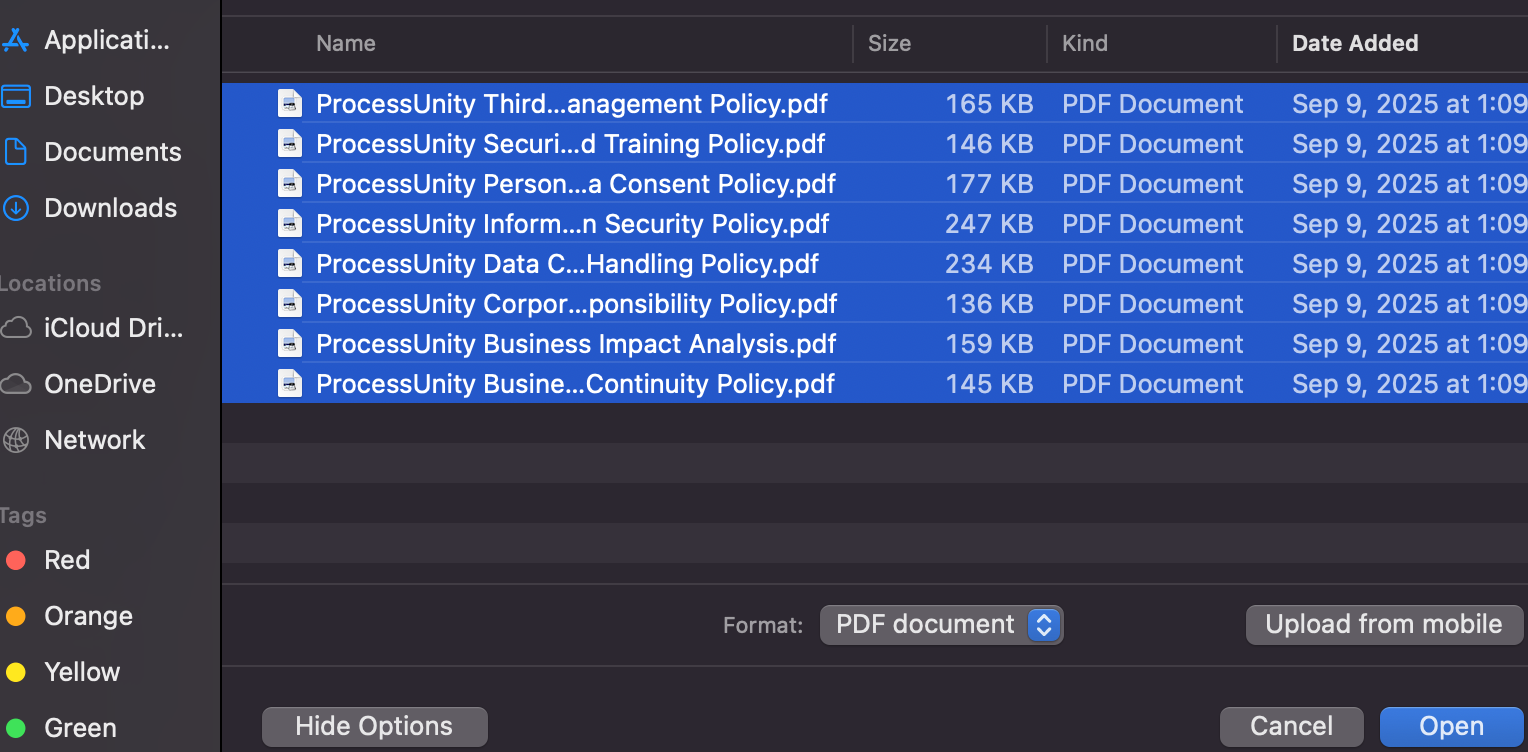1528x752 pixels.
Task: Click the 177 KB size cell
Action: tap(989, 184)
